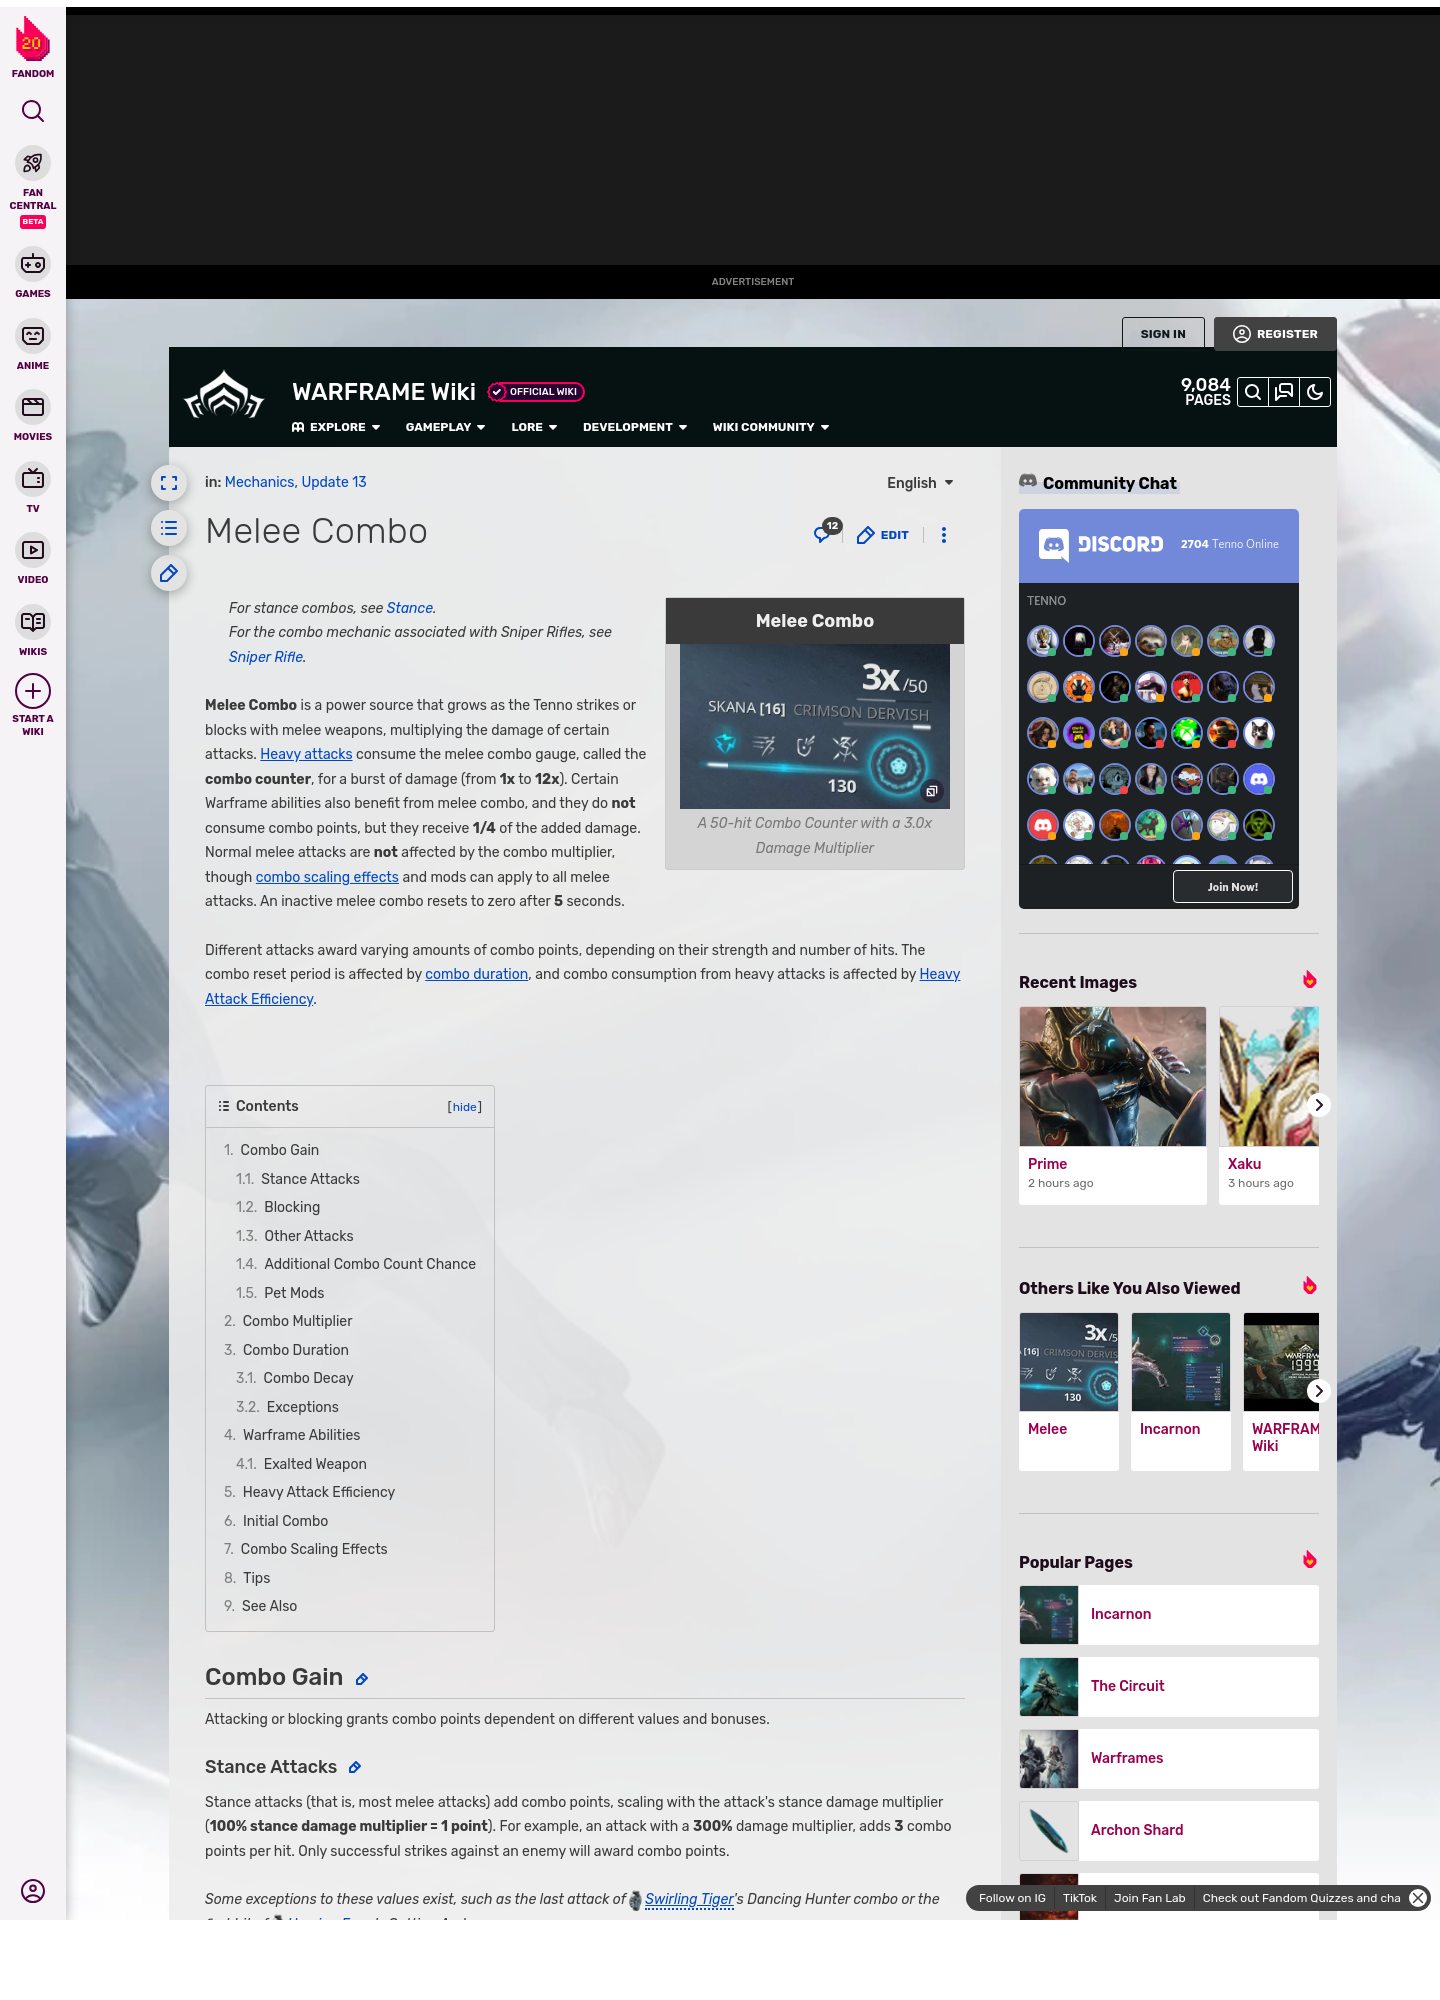Screen dimensions: 1440x2000
Task: Jump to Heavy Attack Efficiency in Contents
Action: click(318, 1492)
